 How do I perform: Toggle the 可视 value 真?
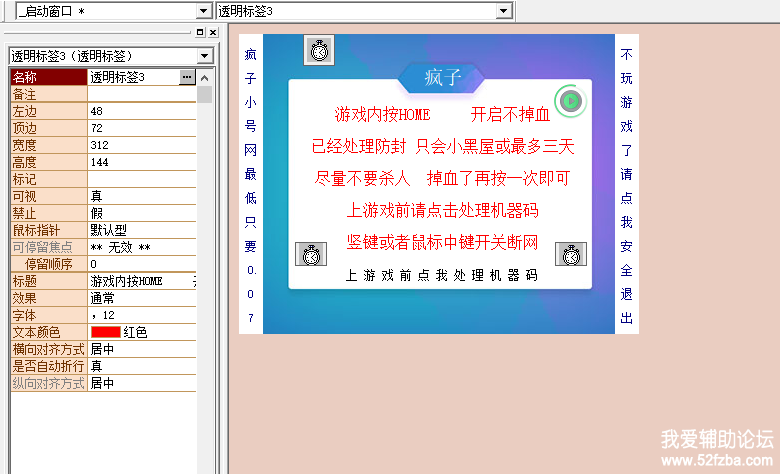(x=142, y=196)
